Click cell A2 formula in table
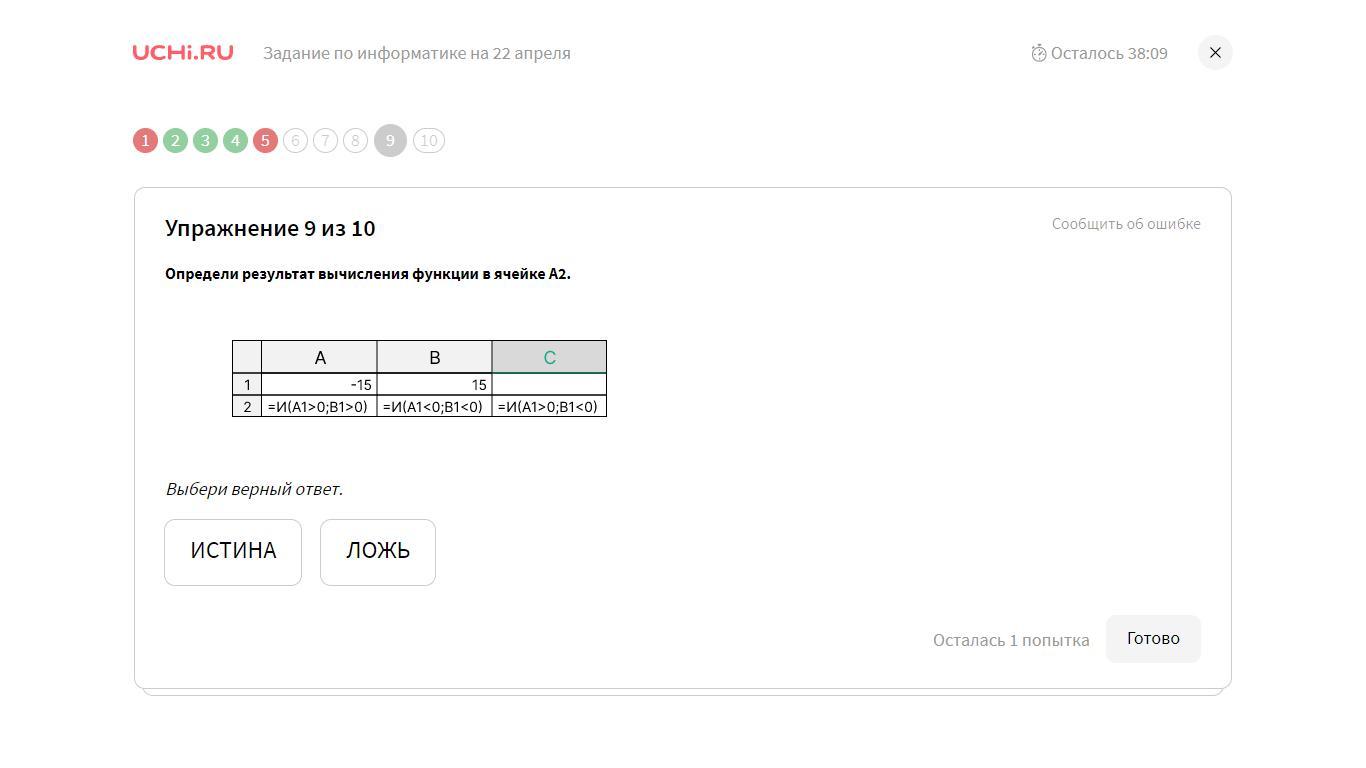Screen dimensions: 1366x768 coord(319,407)
